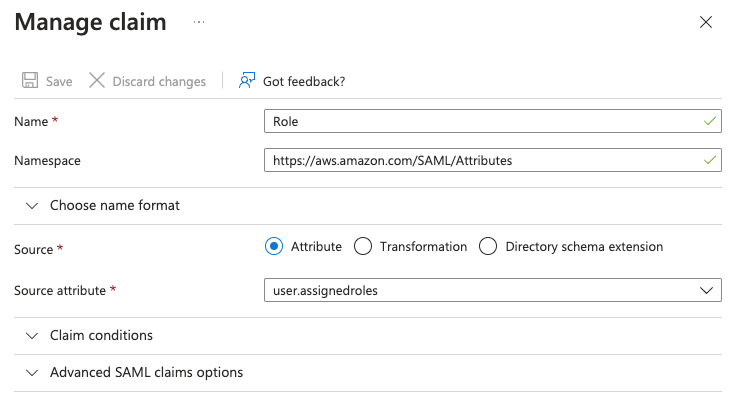Image resolution: width=735 pixels, height=410 pixels.
Task: Close the Manage claim pane
Action: click(706, 22)
